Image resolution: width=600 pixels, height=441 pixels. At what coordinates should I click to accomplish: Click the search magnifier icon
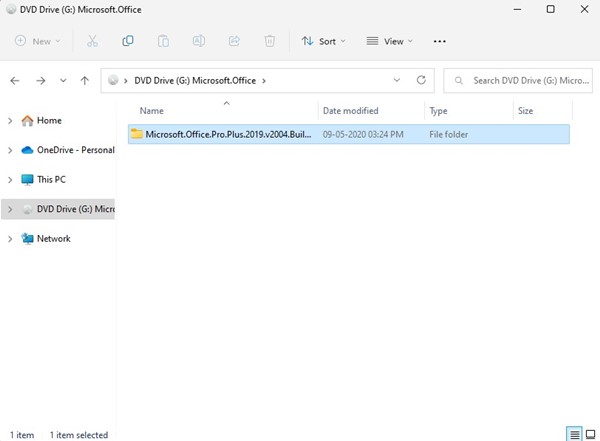click(458, 80)
